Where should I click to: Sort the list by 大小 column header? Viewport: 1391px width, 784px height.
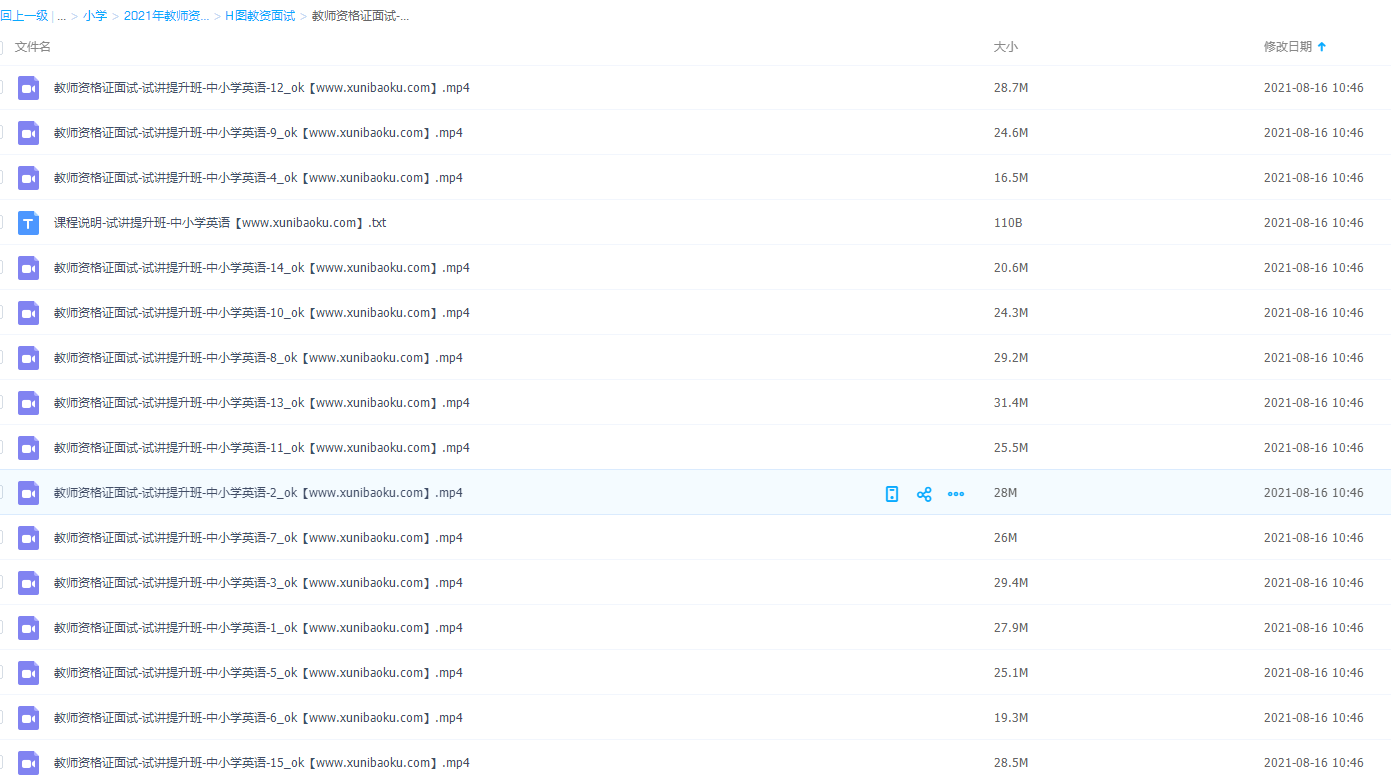pyautogui.click(x=1005, y=47)
